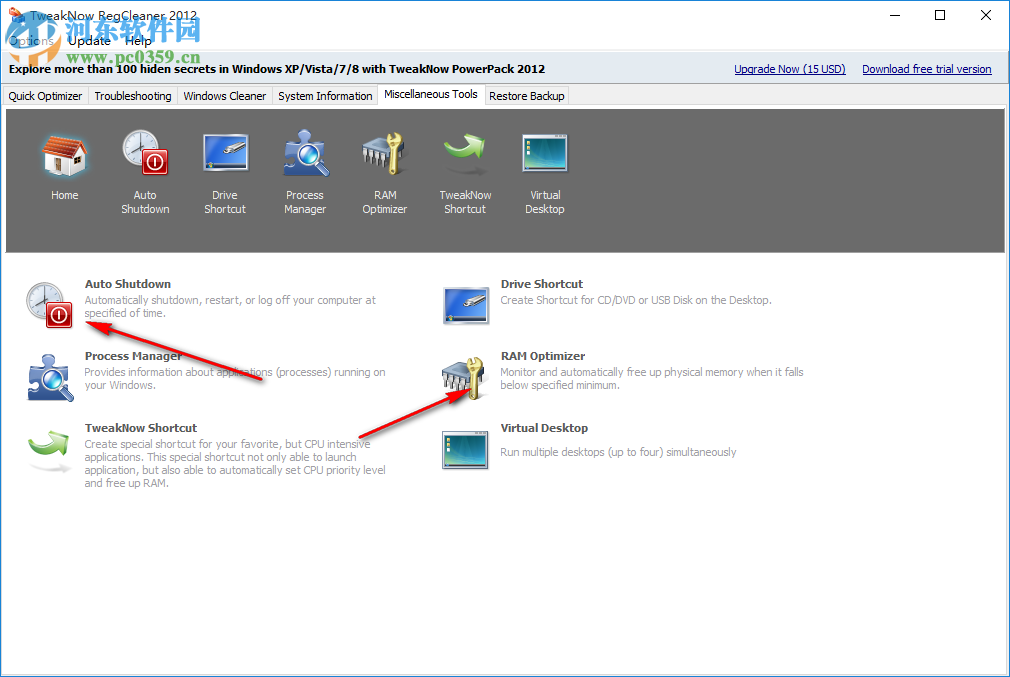Open RAM Optimizer via its toolbar icon

pos(384,152)
